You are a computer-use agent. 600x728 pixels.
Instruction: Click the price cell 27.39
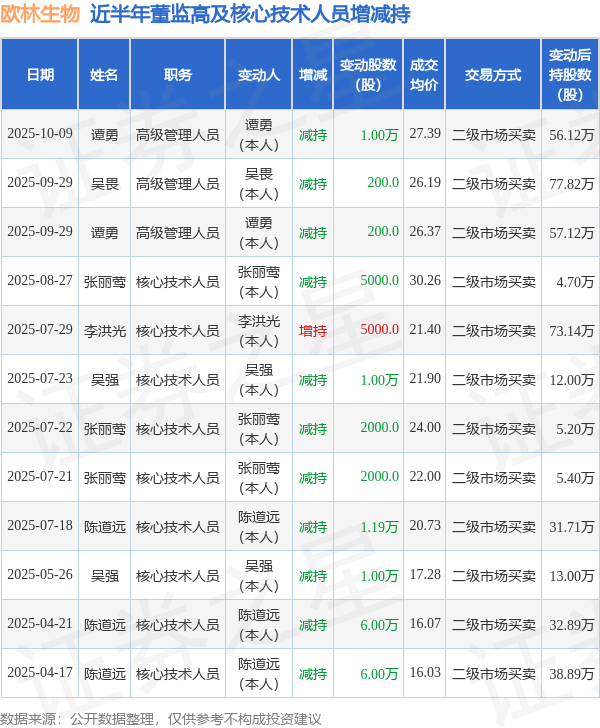click(424, 134)
